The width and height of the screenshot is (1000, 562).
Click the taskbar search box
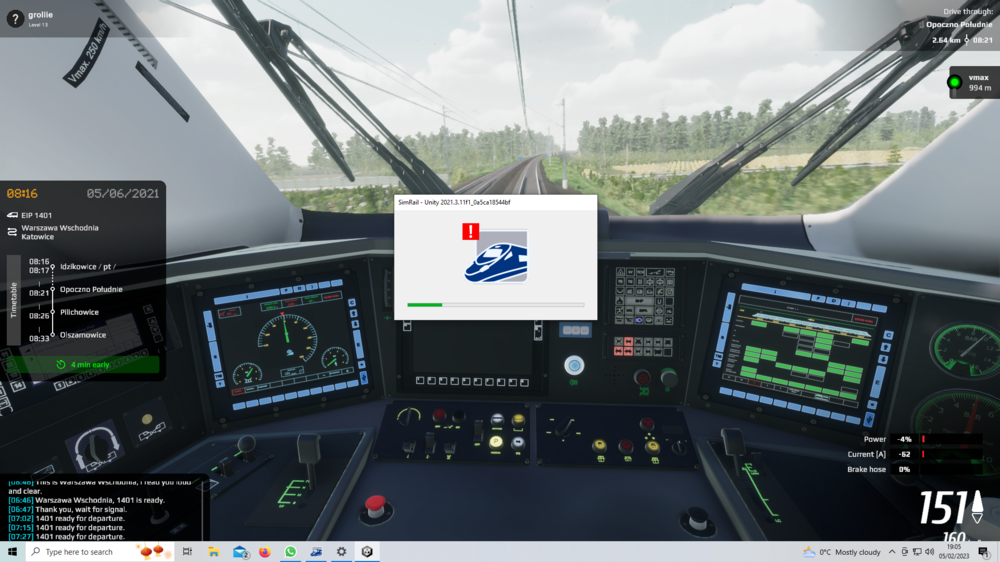tap(100, 552)
